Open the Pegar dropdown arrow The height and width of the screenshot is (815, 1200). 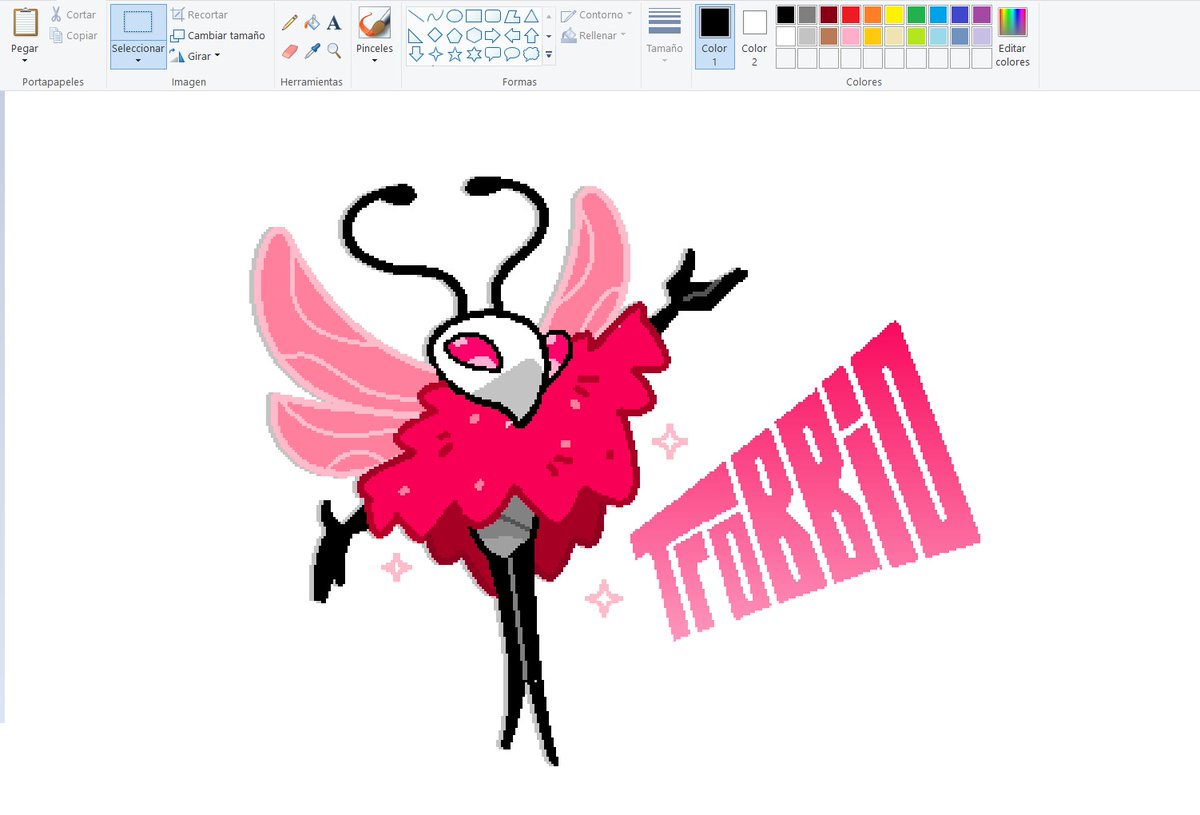(25, 62)
